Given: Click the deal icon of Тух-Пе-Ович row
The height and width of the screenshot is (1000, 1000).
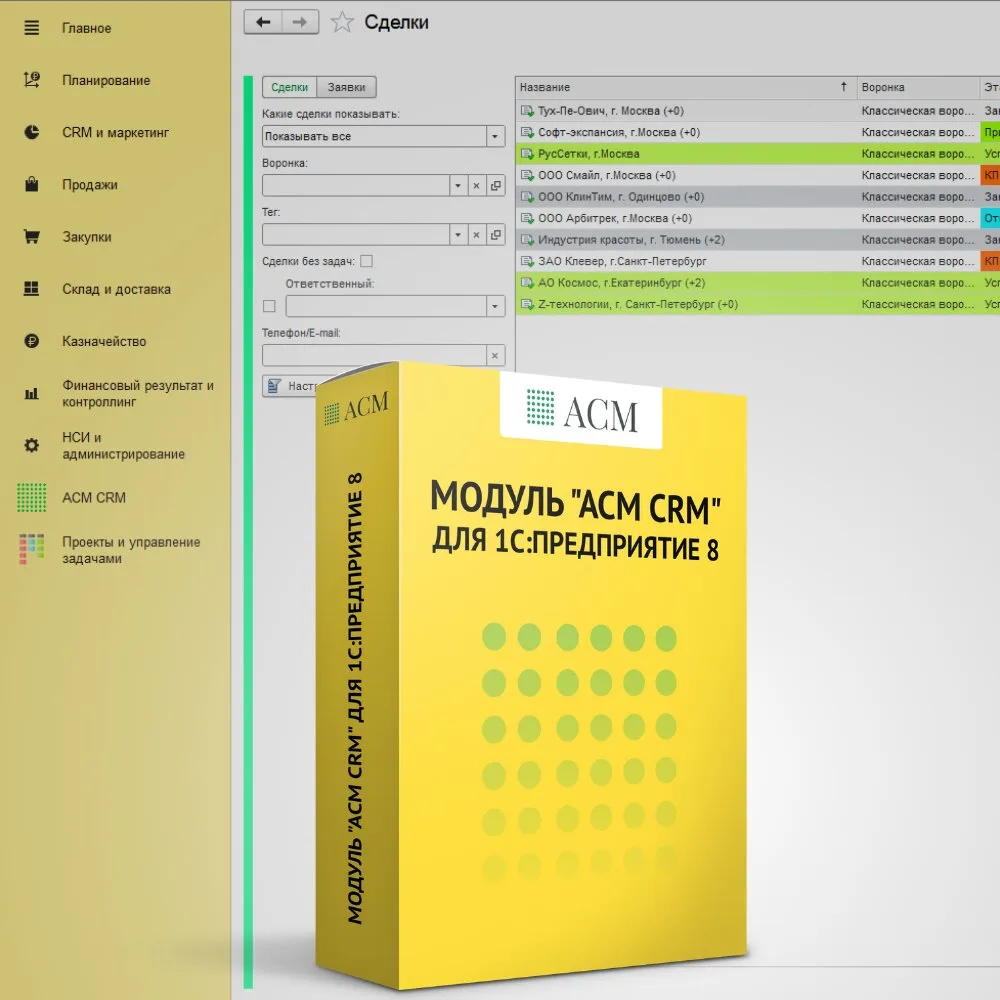Looking at the screenshot, I should pos(527,111).
